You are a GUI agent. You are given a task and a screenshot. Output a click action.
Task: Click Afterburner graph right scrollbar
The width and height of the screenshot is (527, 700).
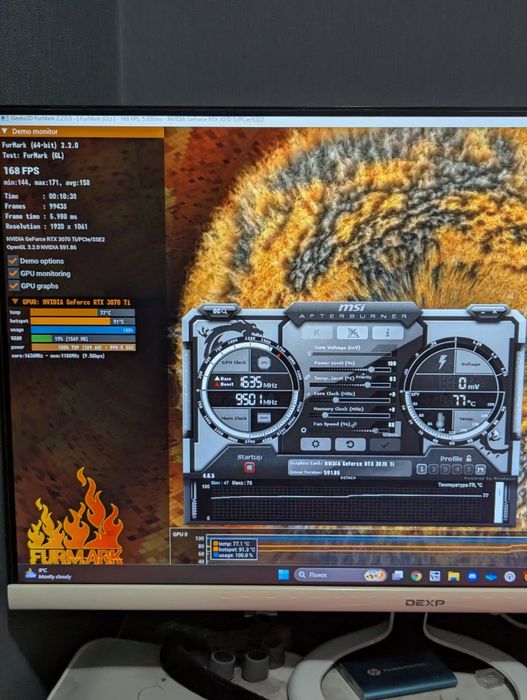[x=499, y=502]
